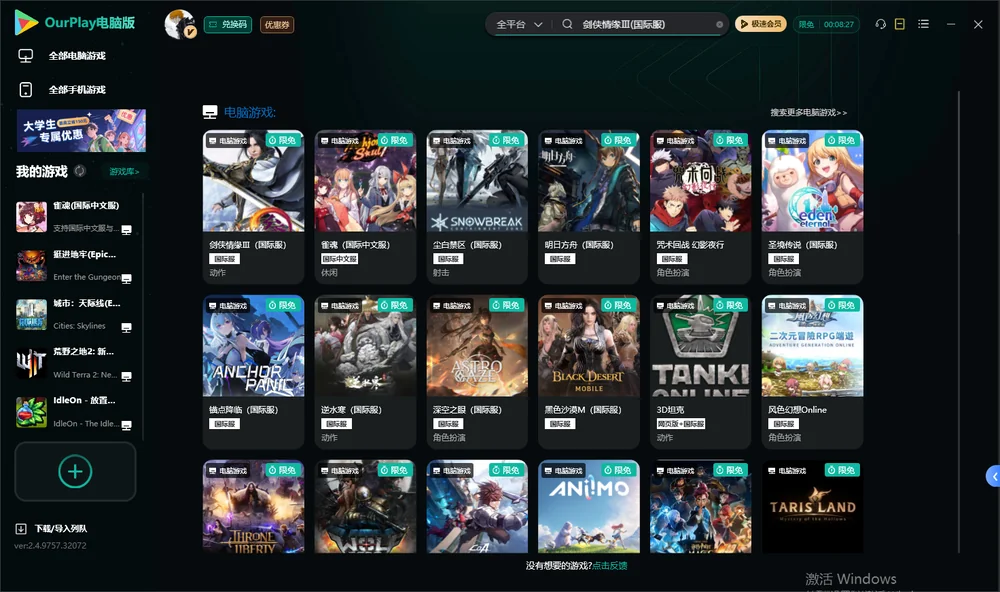Open the 全平台 platform dropdown

[519, 24]
